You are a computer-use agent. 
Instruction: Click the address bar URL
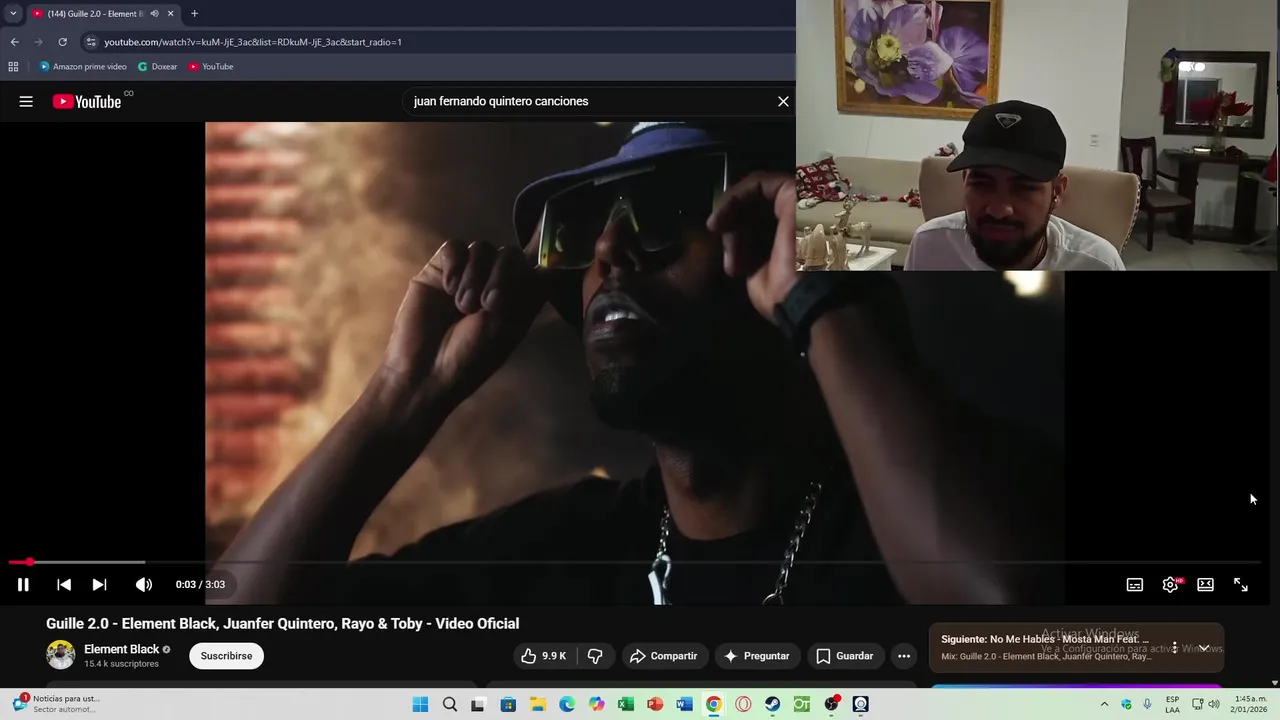pyautogui.click(x=253, y=42)
